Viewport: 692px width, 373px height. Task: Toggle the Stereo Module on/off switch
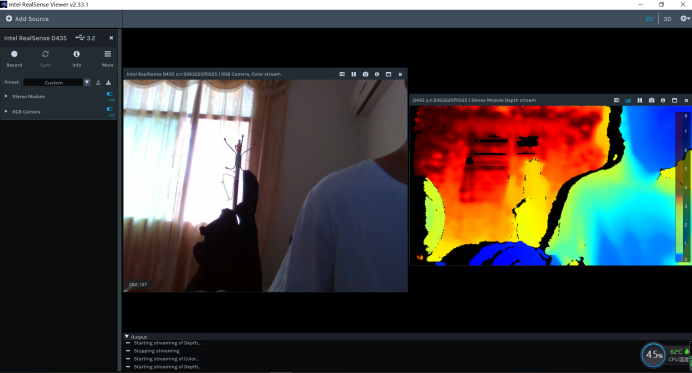[x=109, y=94]
